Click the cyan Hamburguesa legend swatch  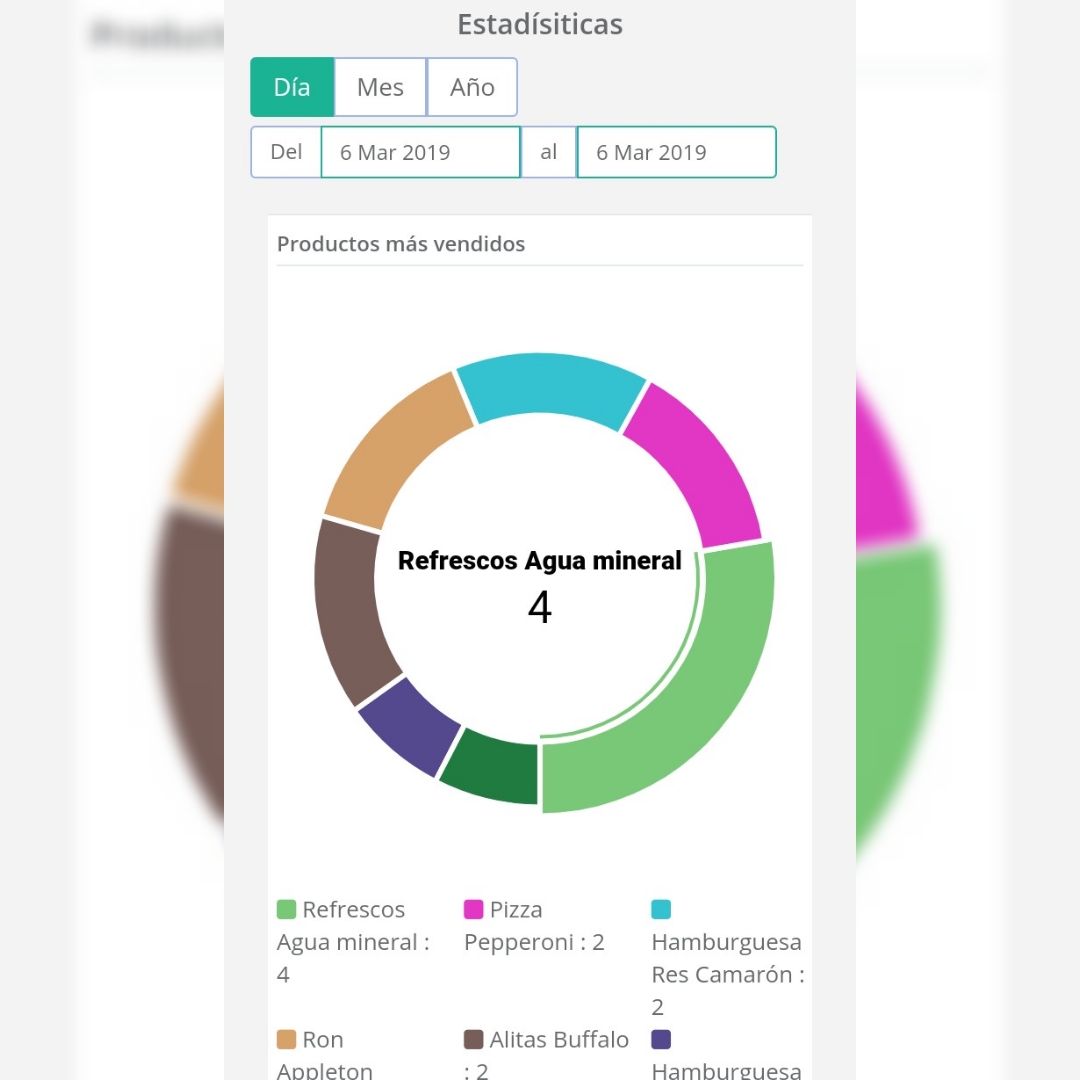tap(661, 909)
